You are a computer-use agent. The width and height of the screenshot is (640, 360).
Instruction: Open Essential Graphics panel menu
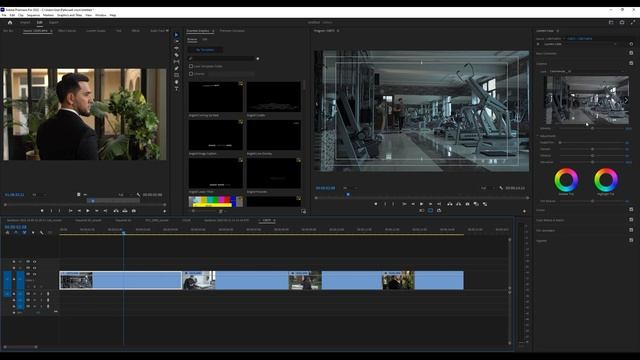pos(213,31)
